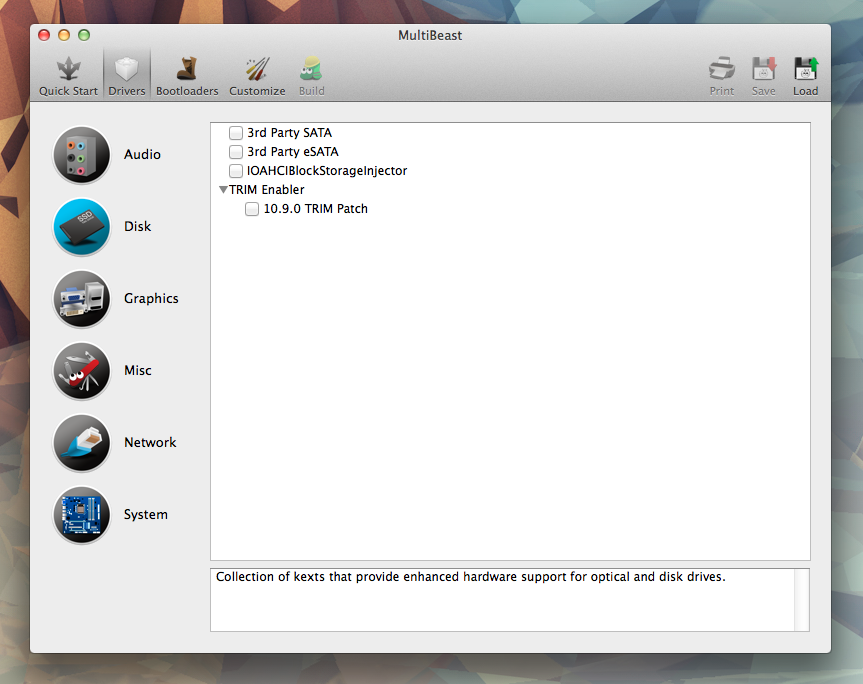Select the Quick Start toolbar icon

tap(67, 70)
